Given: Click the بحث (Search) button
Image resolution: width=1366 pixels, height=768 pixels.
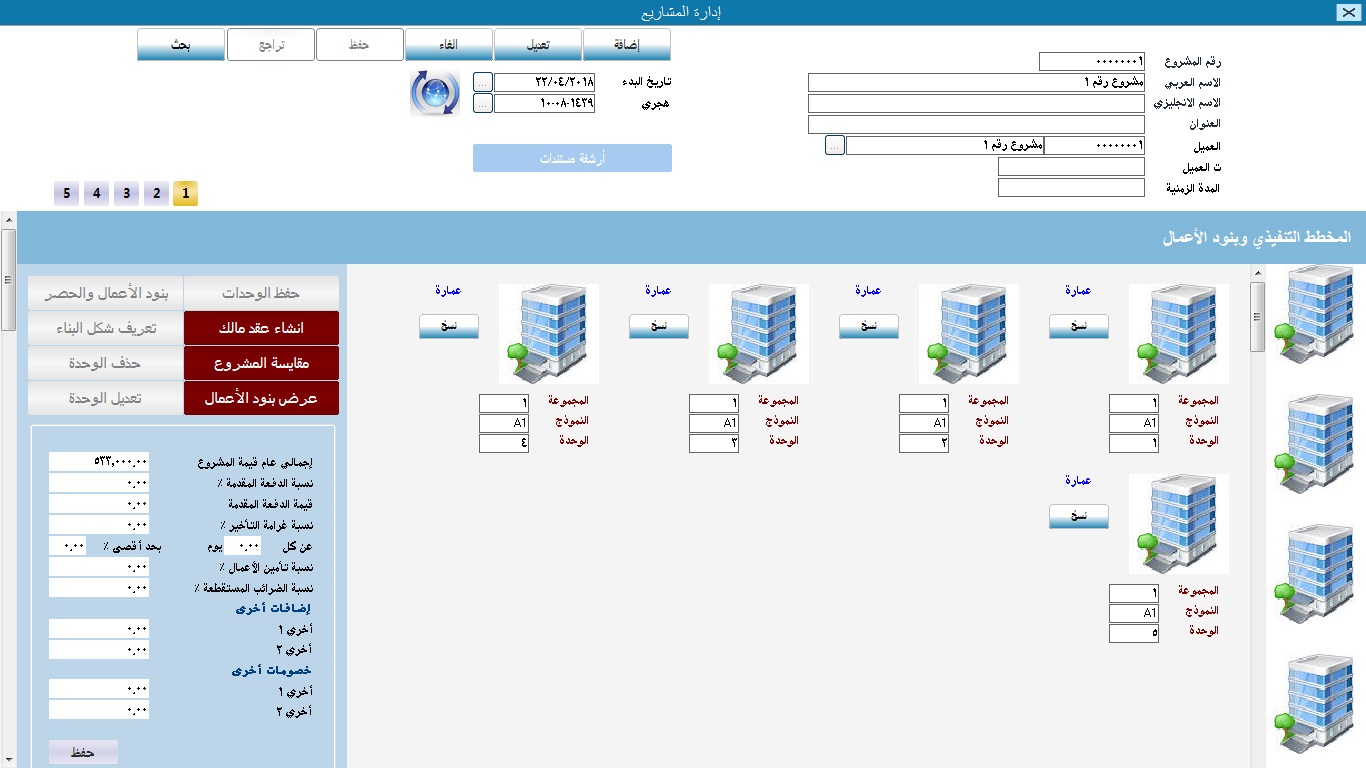Looking at the screenshot, I should (x=181, y=45).
